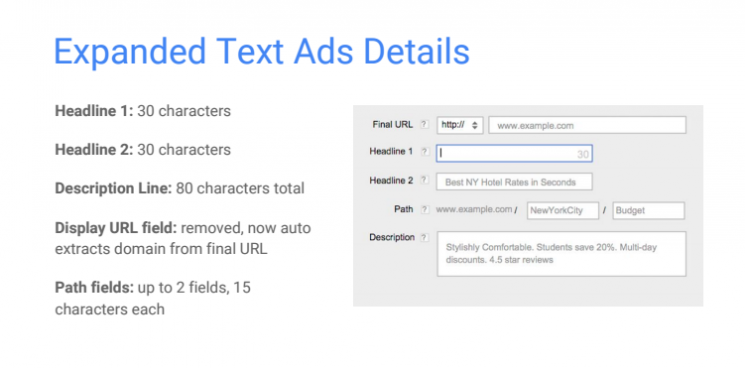Click the 'Path' form label
Image resolution: width=745 pixels, height=368 pixels.
tap(403, 209)
